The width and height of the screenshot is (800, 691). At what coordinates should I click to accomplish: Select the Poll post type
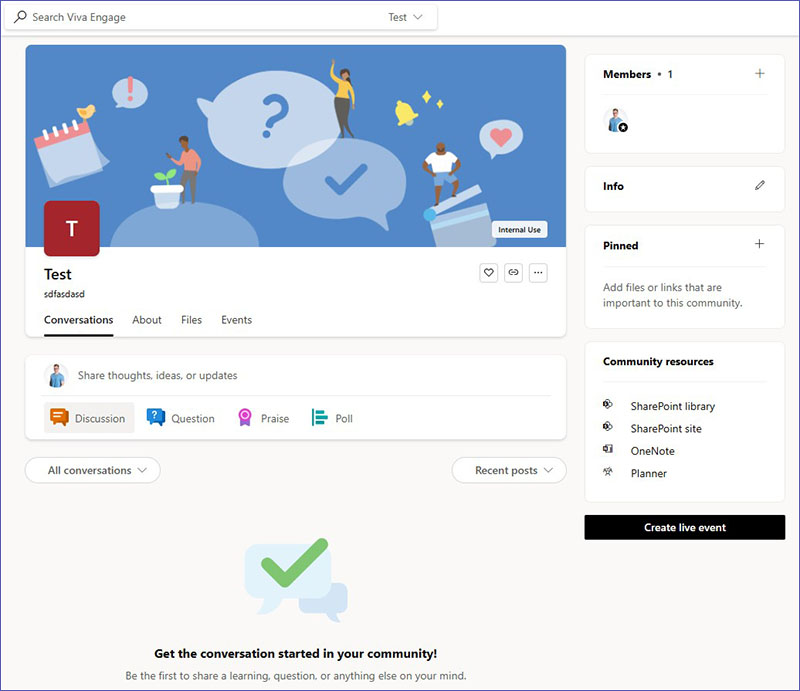coord(332,418)
